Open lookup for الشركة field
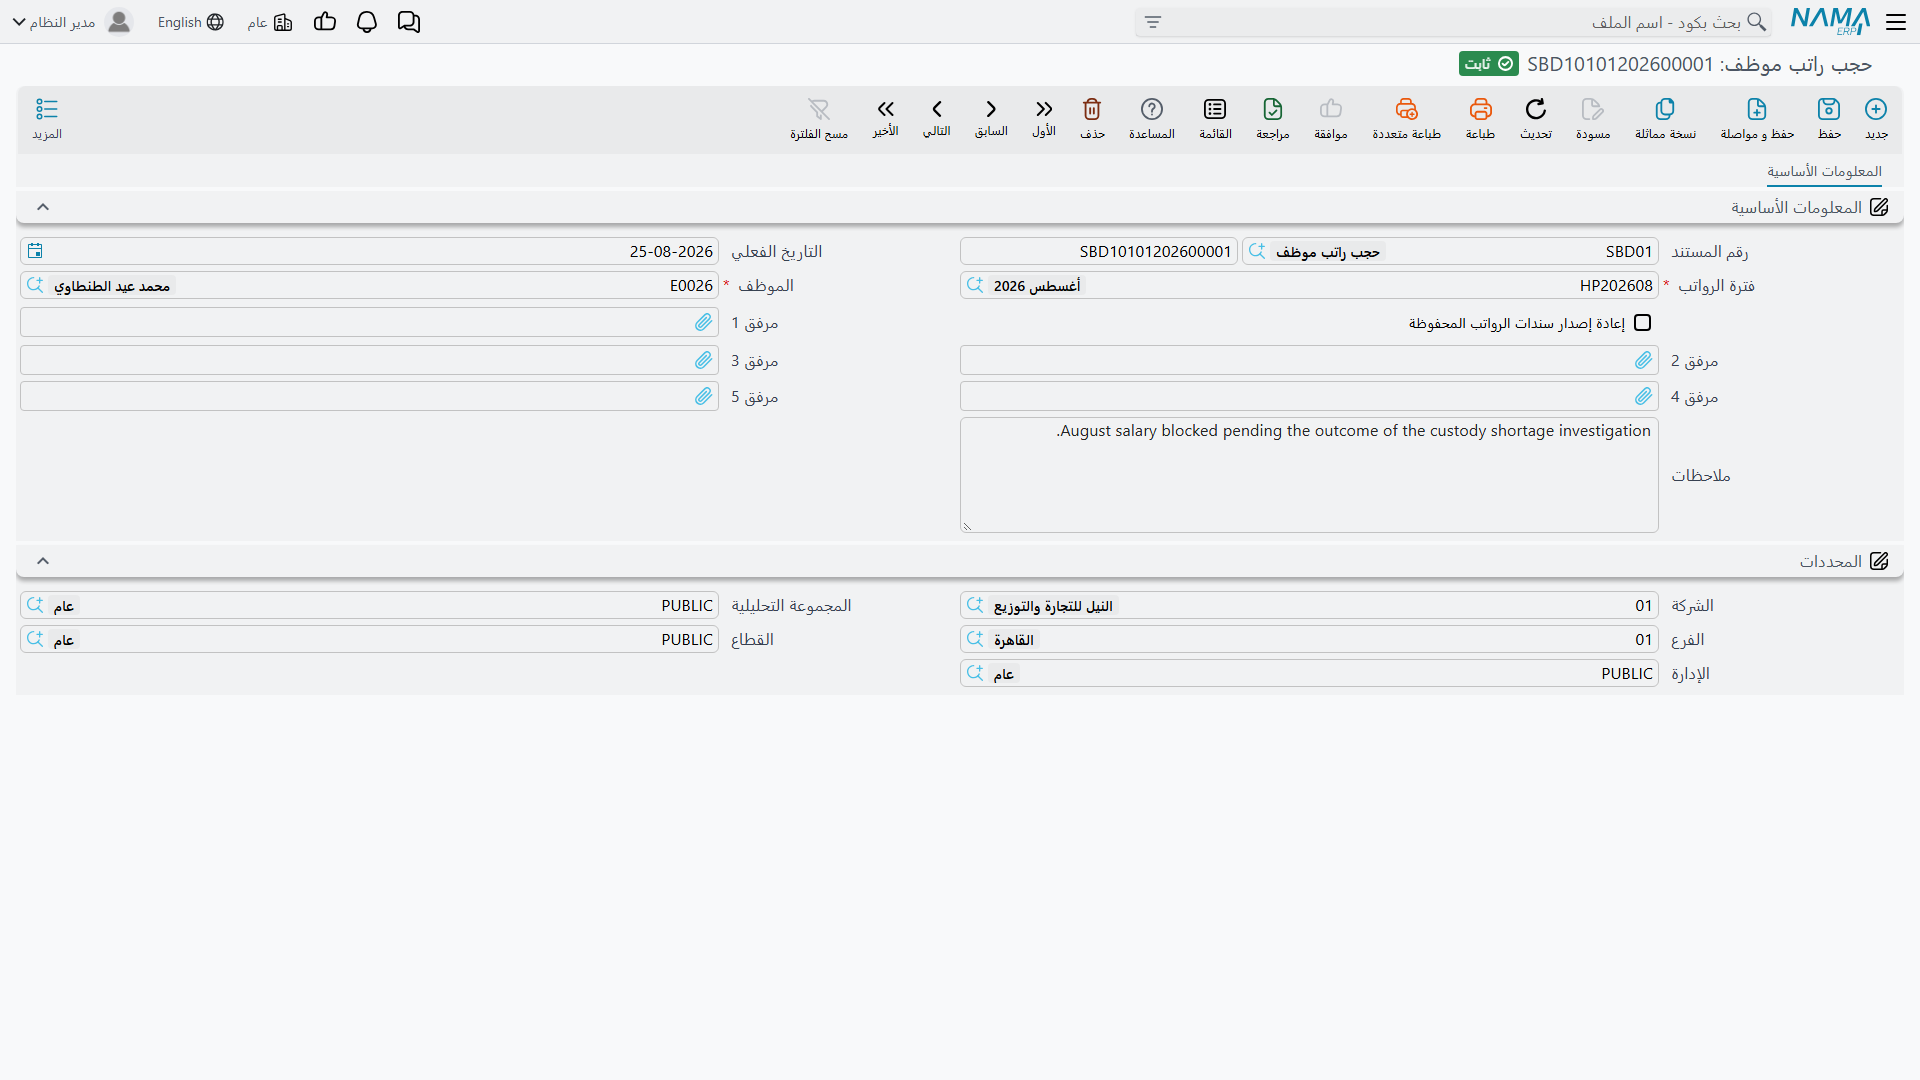1920x1080 pixels. [976, 605]
